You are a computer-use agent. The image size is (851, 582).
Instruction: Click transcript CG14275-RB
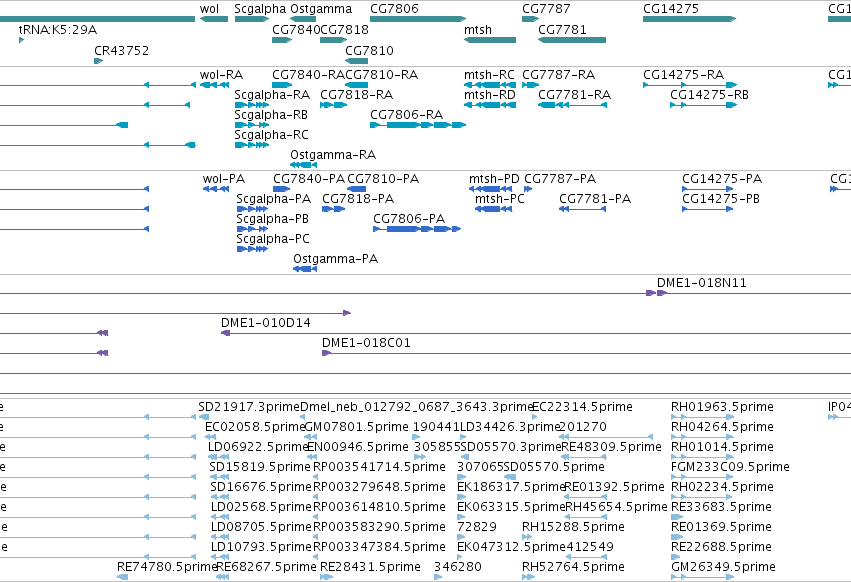tap(703, 105)
